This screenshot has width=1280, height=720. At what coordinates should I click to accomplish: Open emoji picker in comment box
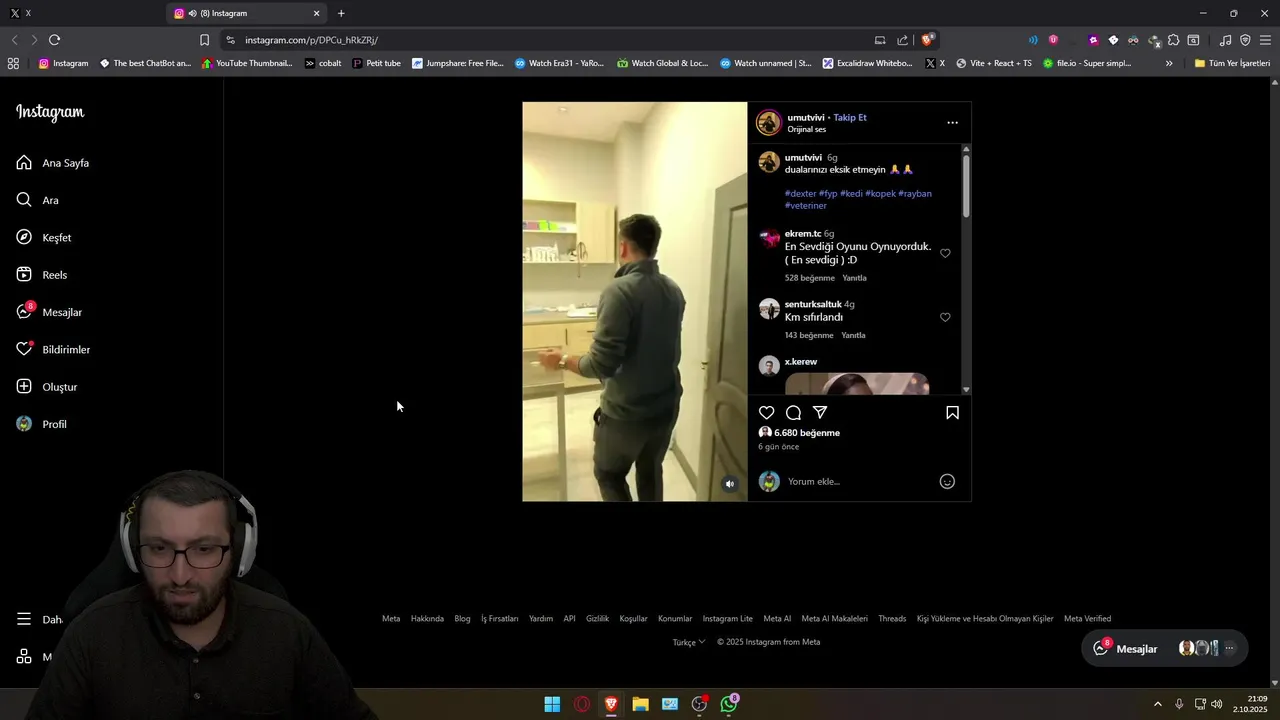coord(947,482)
